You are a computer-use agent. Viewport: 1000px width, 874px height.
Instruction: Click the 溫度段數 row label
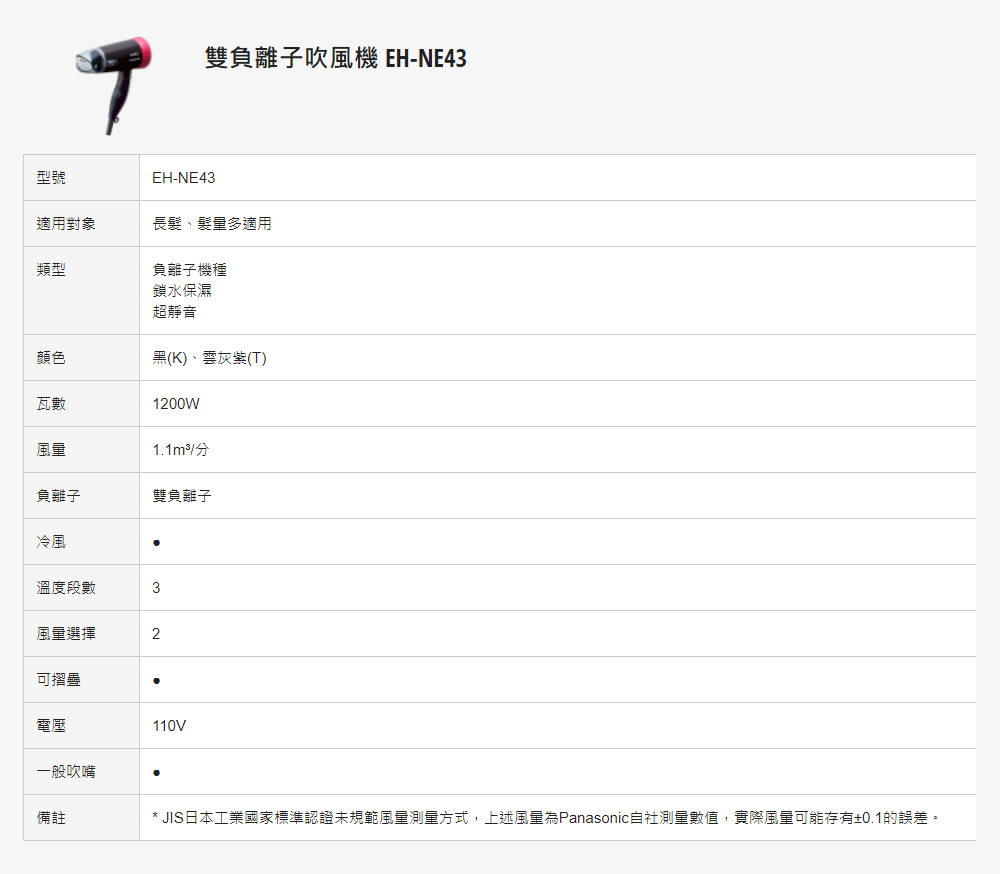tap(66, 587)
